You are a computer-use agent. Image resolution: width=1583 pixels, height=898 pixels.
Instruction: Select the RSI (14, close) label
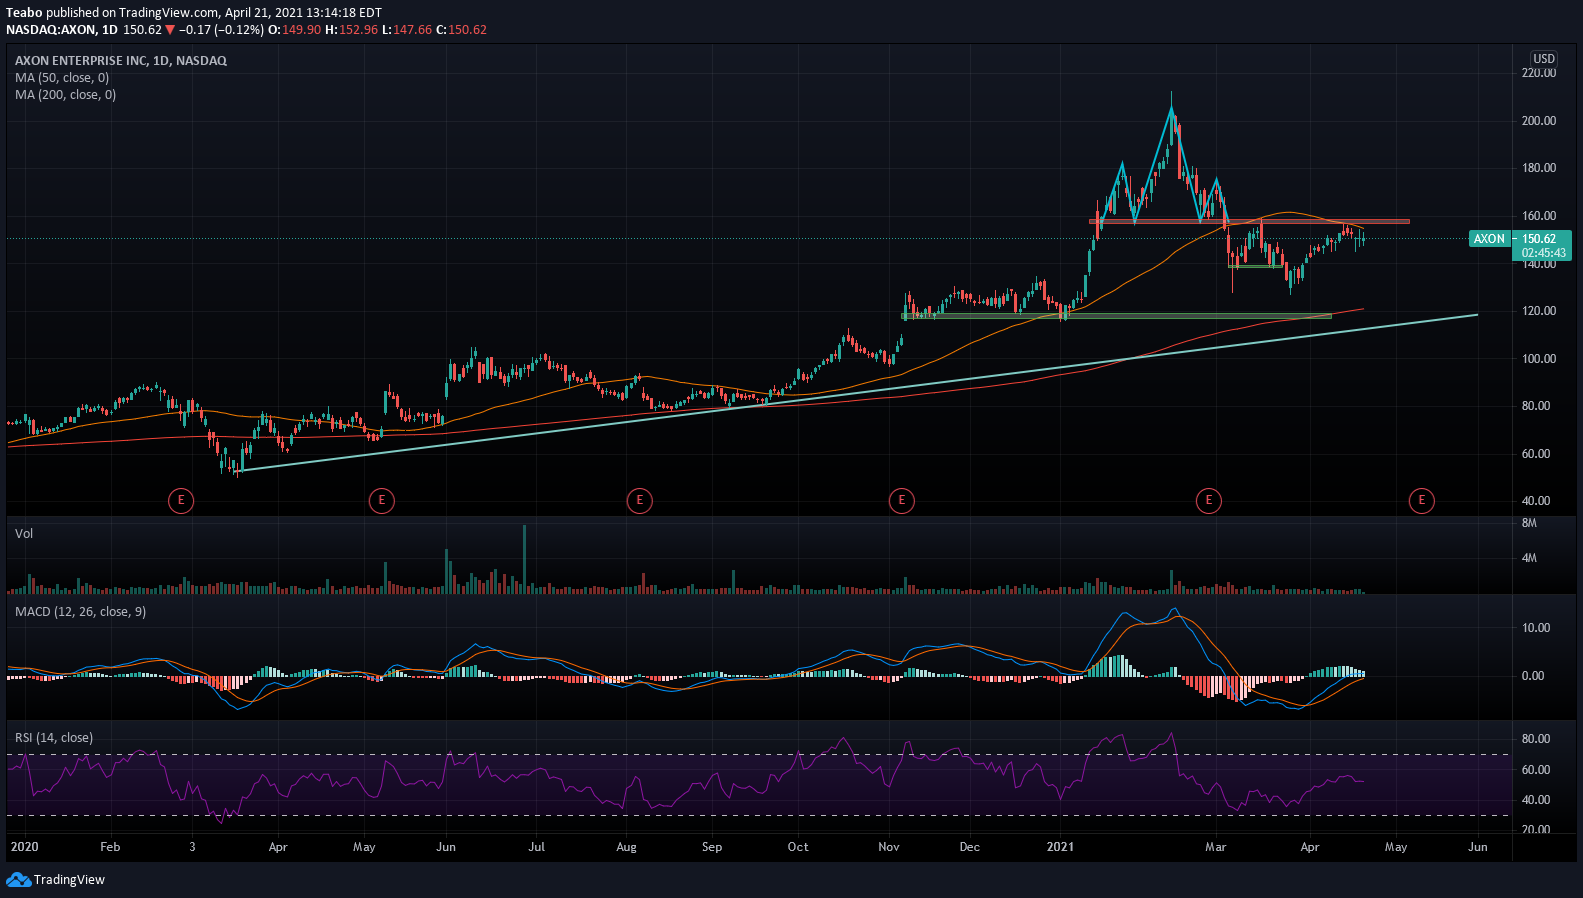pos(54,738)
